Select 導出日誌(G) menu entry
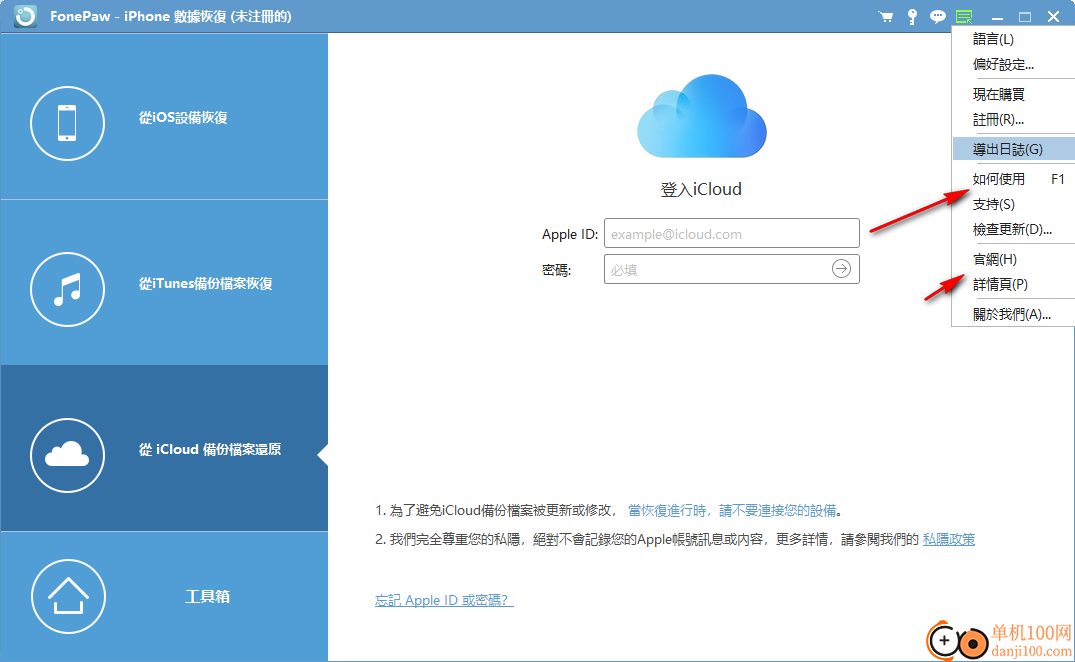1075x662 pixels. (1013, 149)
